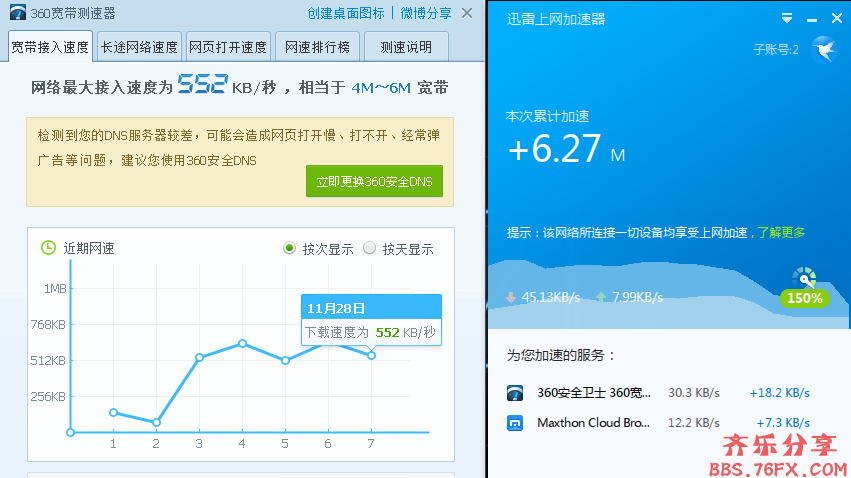Viewport: 851px width, 478px height.
Task: Click the 4M~6M bandwidth text
Action: tap(381, 87)
